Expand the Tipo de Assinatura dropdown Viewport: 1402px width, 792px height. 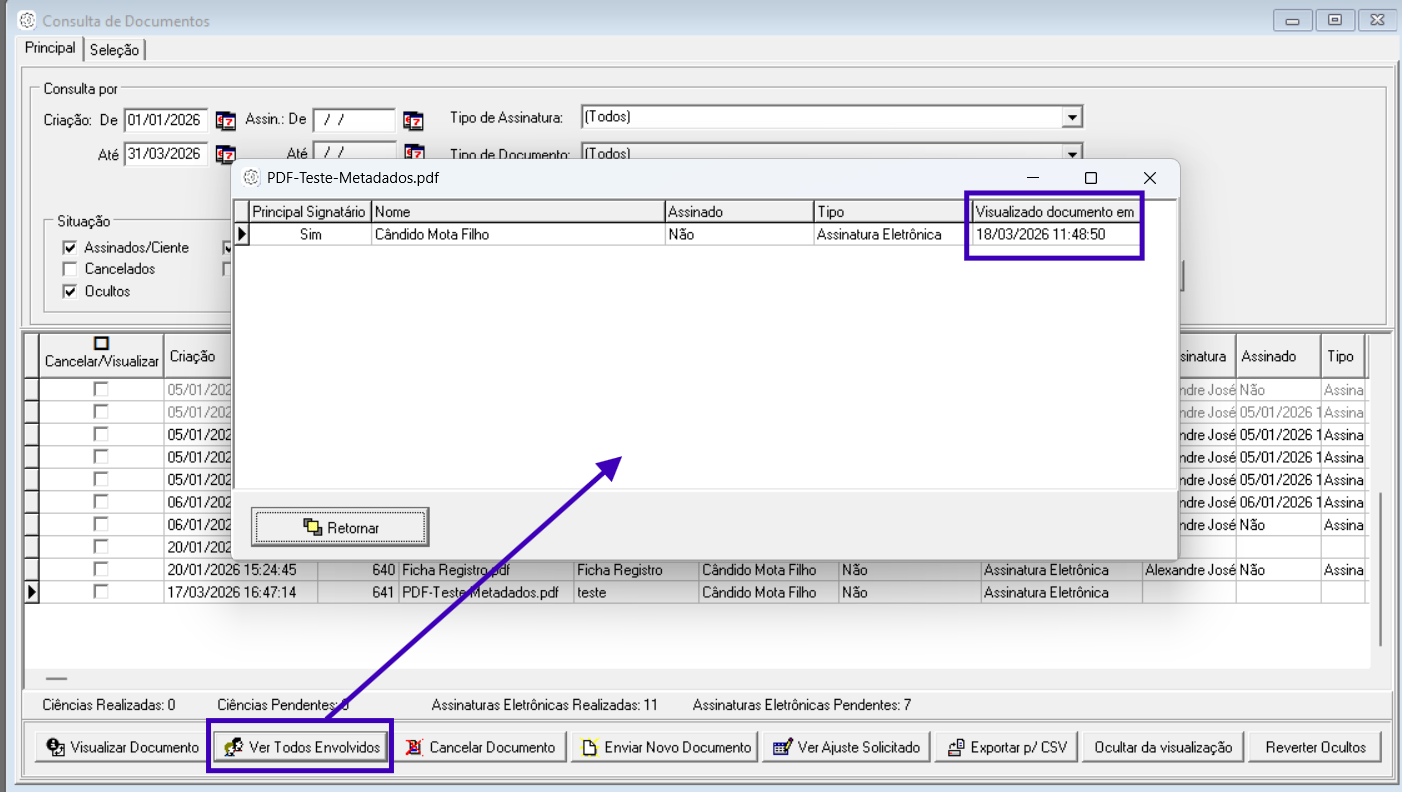coord(1072,118)
